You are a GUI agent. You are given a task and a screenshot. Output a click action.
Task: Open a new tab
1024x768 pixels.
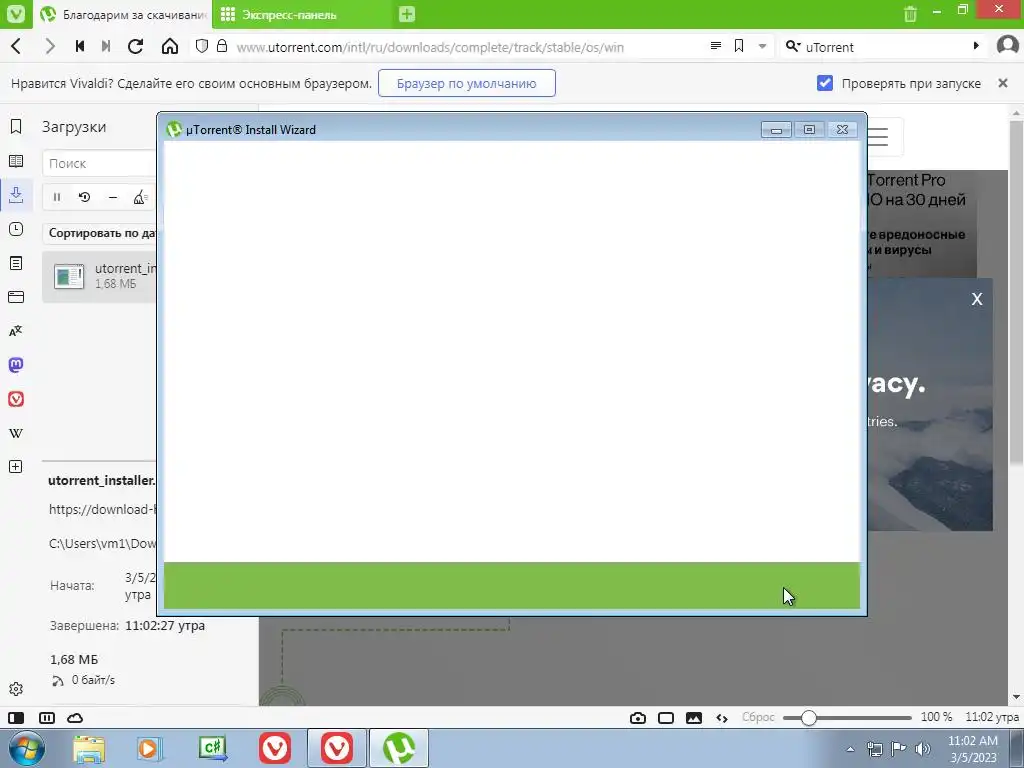pos(407,14)
